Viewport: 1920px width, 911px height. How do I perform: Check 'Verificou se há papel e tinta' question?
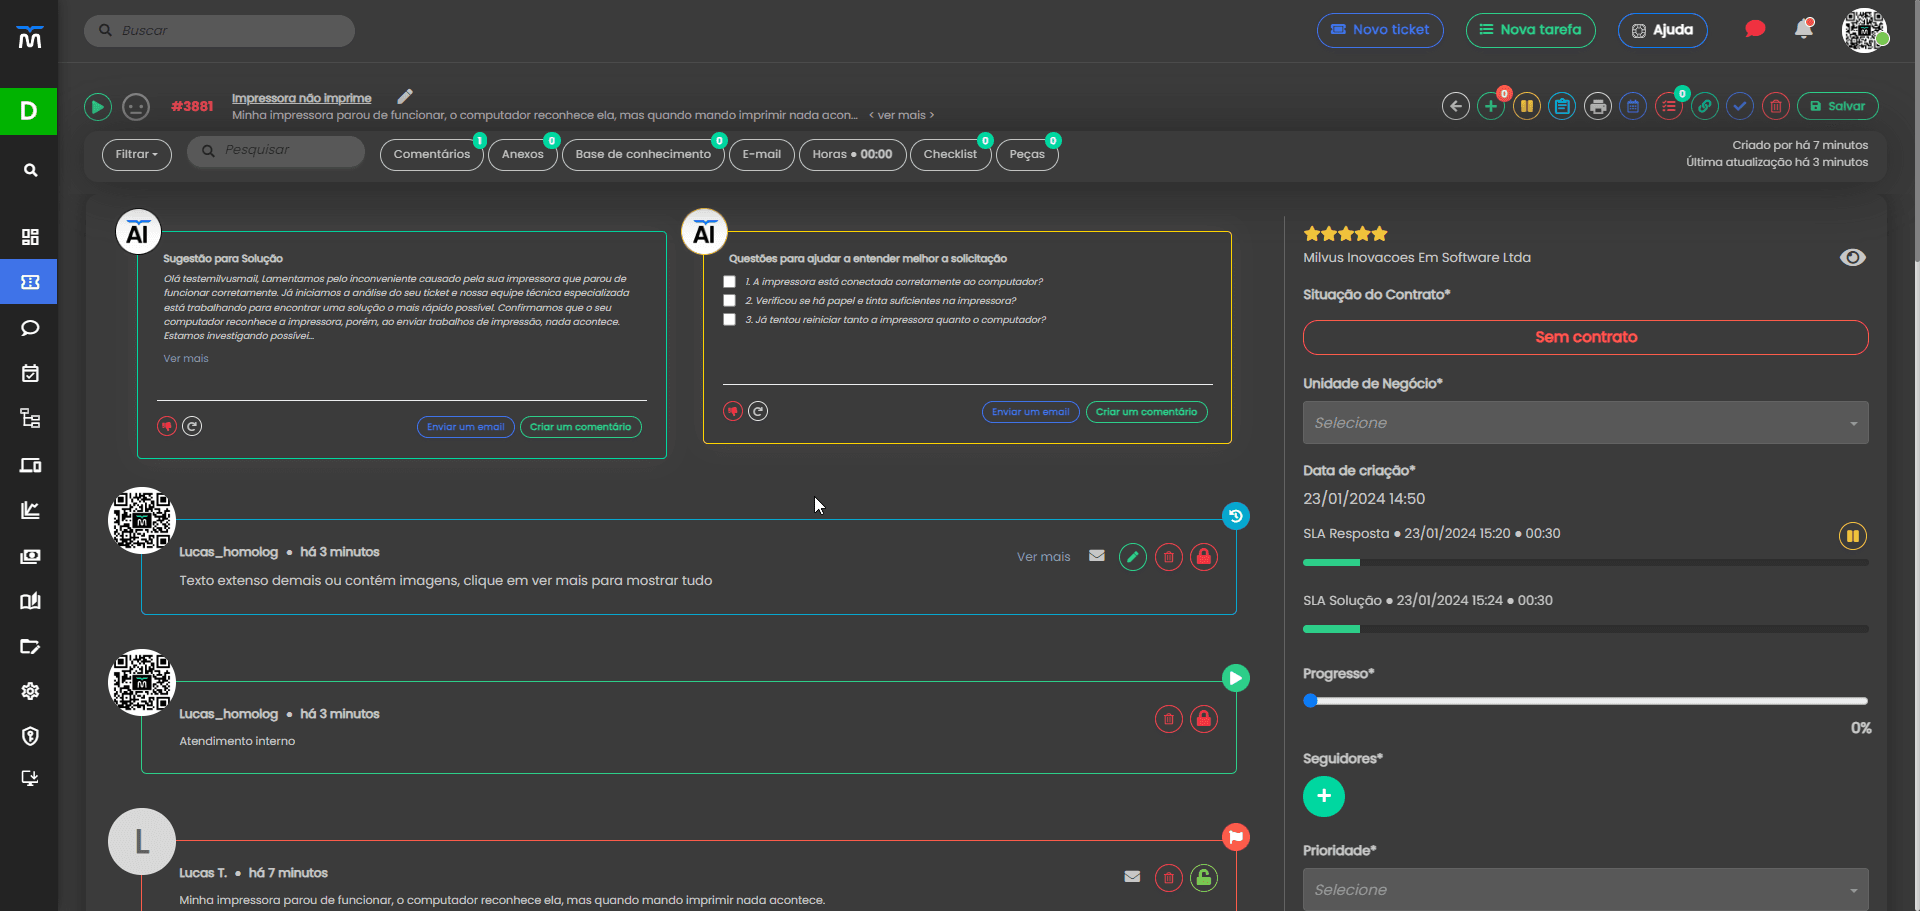click(x=729, y=301)
